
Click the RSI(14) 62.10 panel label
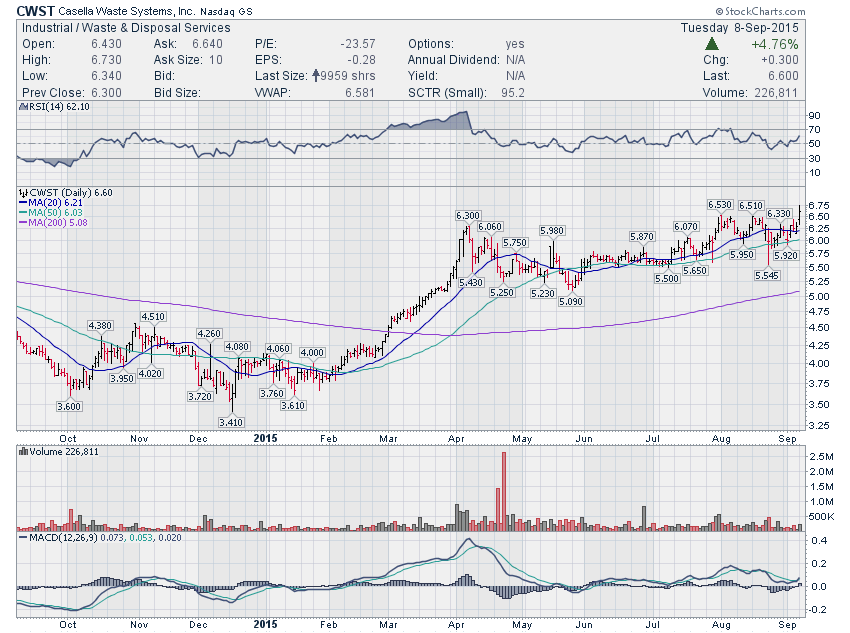[x=59, y=107]
